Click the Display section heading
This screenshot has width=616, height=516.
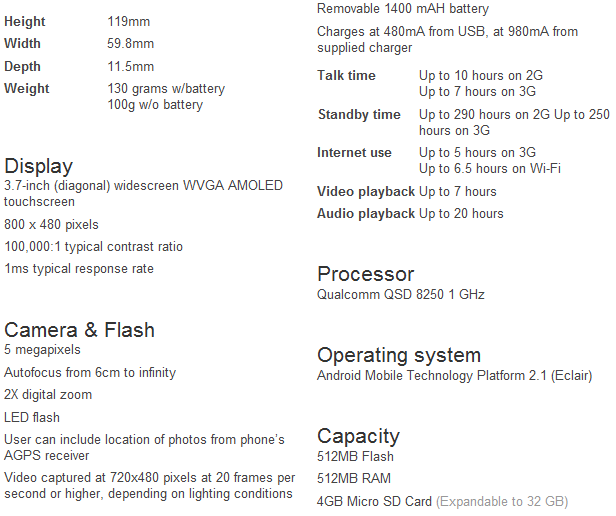click(x=39, y=166)
